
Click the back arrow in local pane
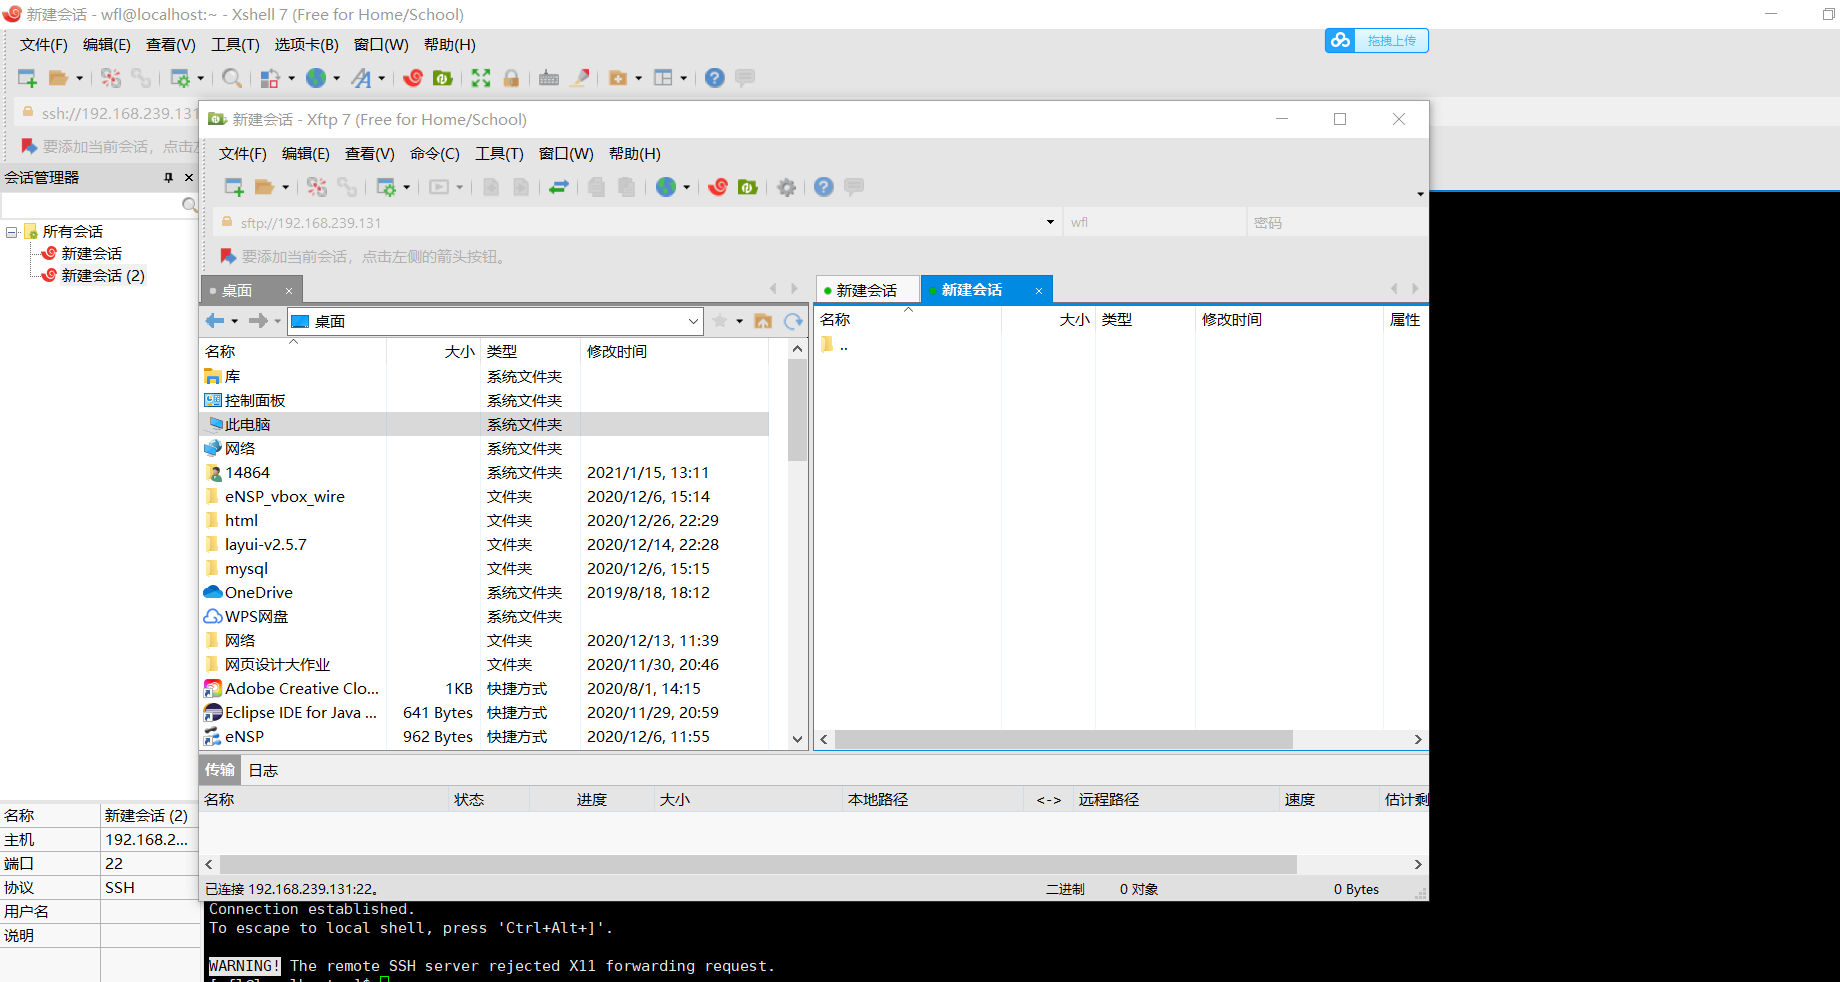pos(215,321)
